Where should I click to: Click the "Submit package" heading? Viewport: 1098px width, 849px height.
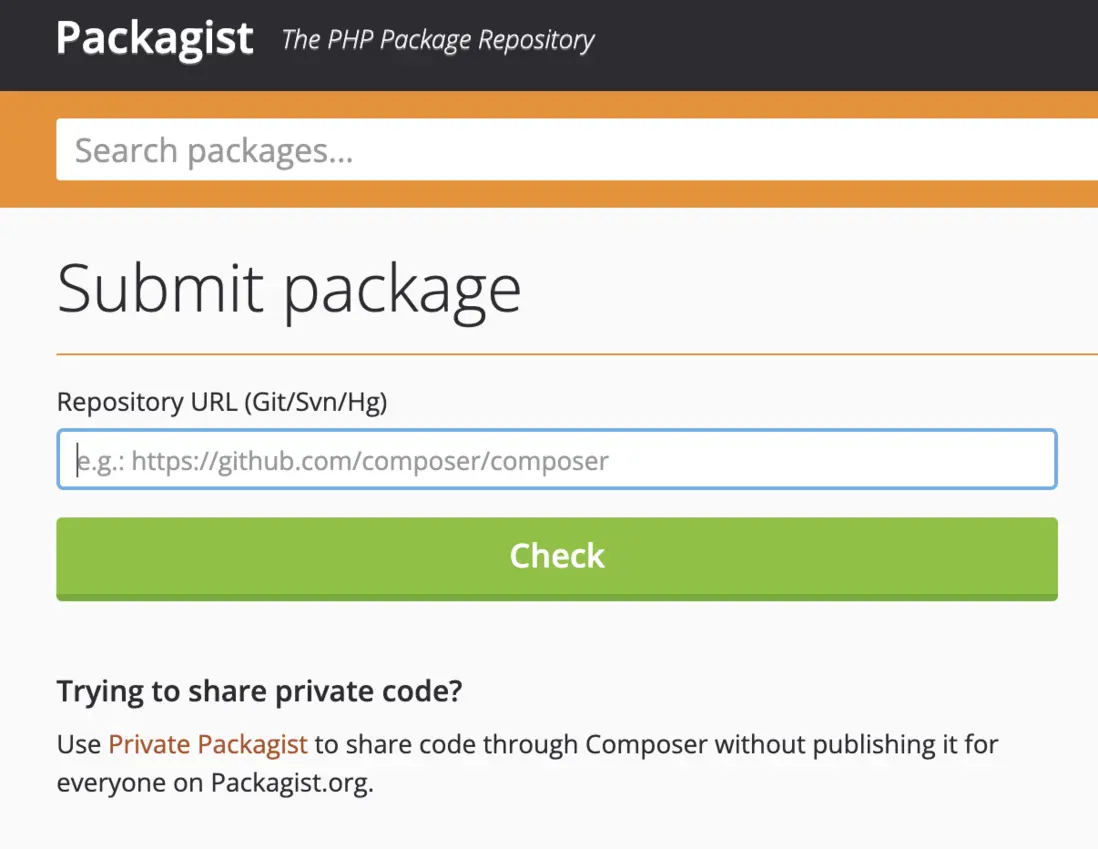point(289,288)
